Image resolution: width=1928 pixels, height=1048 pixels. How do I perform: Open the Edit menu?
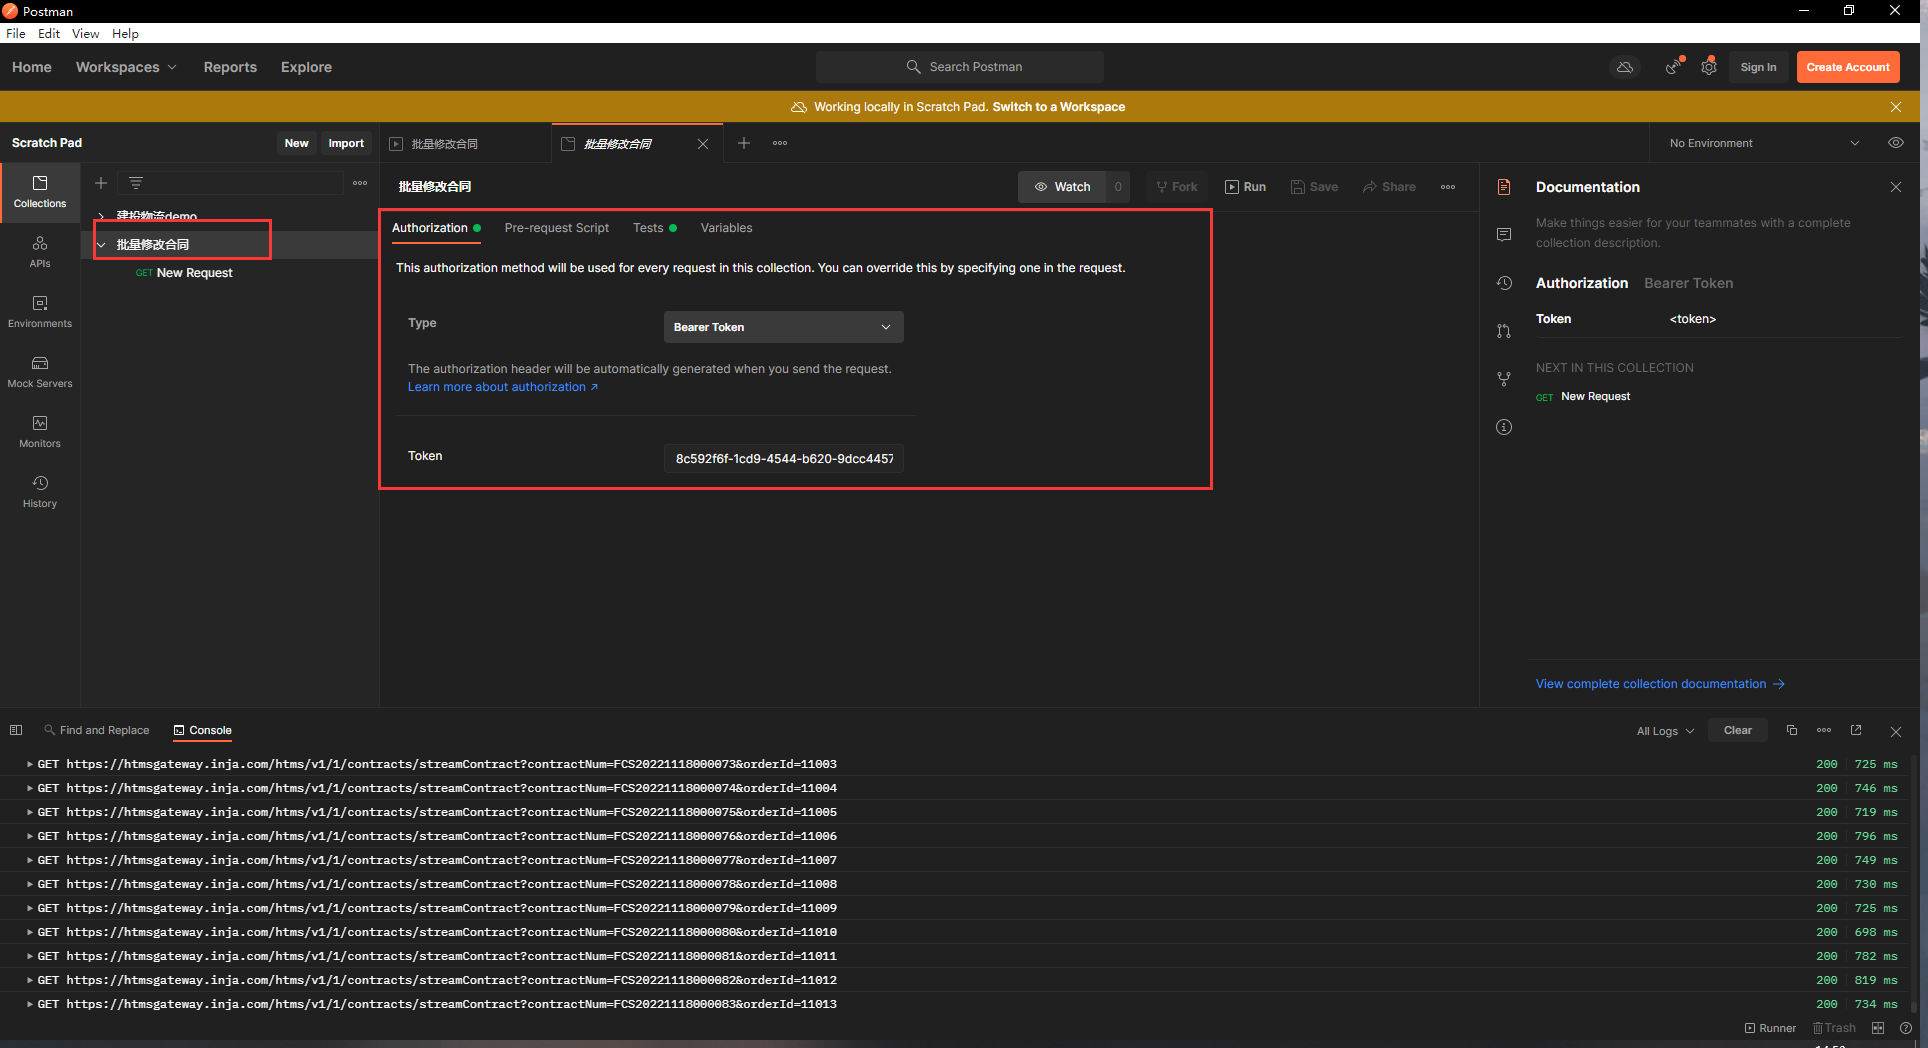point(49,33)
